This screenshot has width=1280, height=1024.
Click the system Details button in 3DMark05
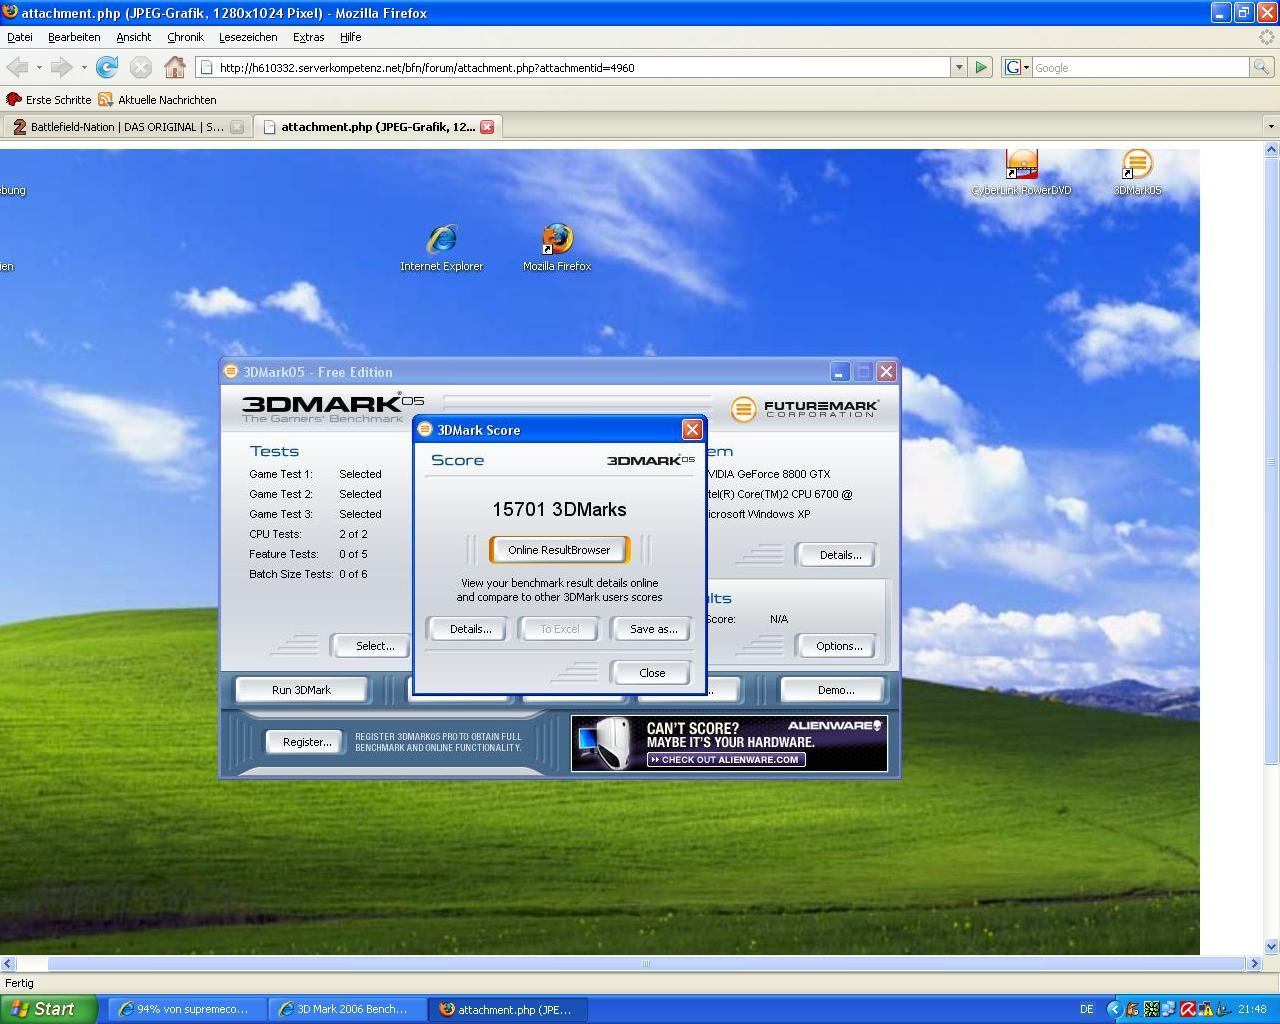[x=838, y=555]
